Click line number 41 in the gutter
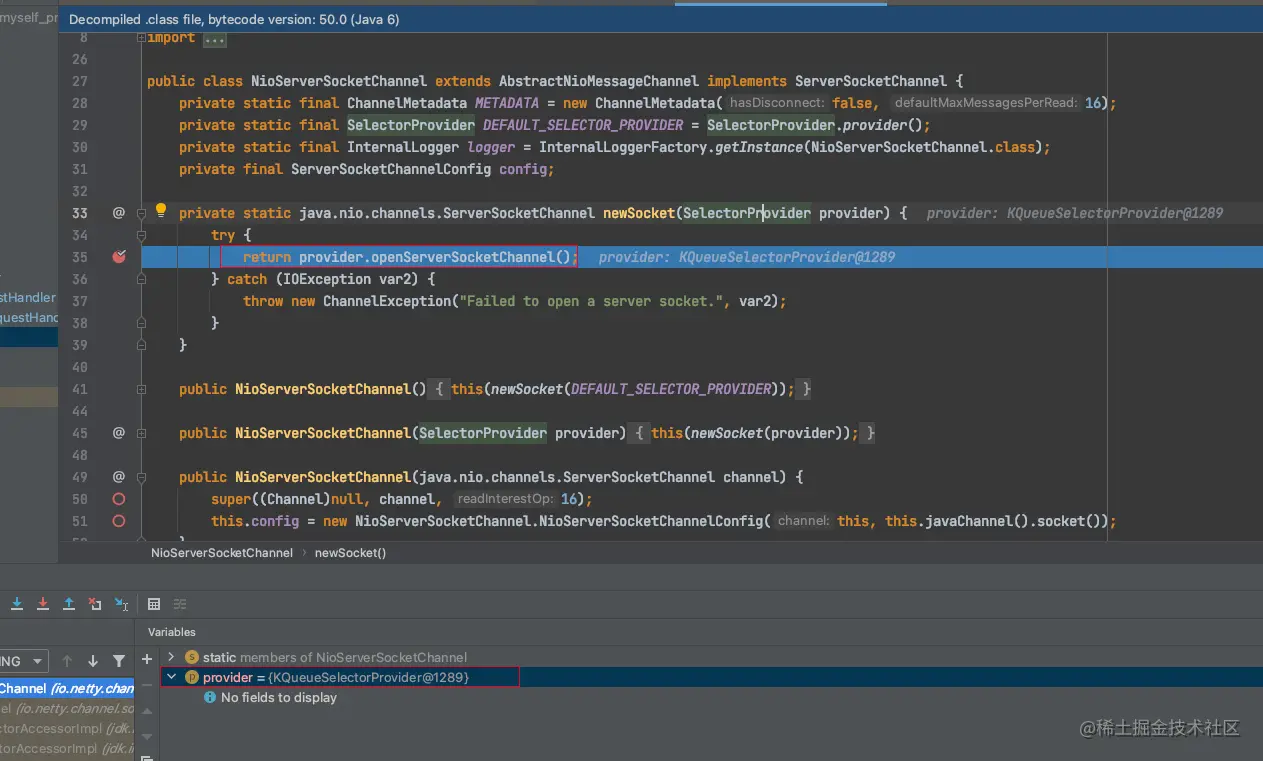 coord(80,389)
